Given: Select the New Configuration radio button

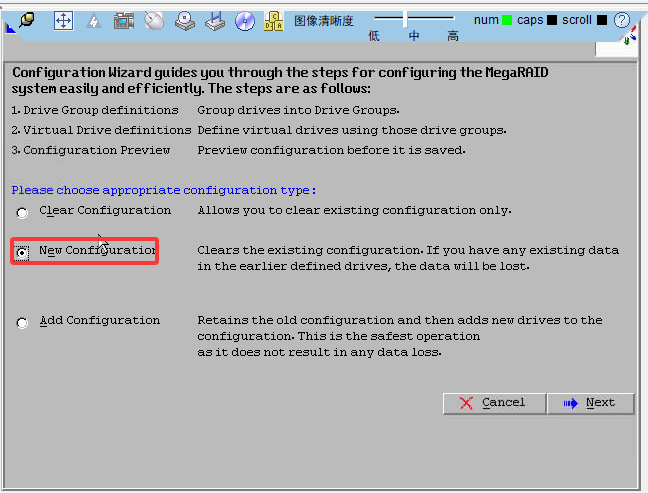Looking at the screenshot, I should 22,252.
